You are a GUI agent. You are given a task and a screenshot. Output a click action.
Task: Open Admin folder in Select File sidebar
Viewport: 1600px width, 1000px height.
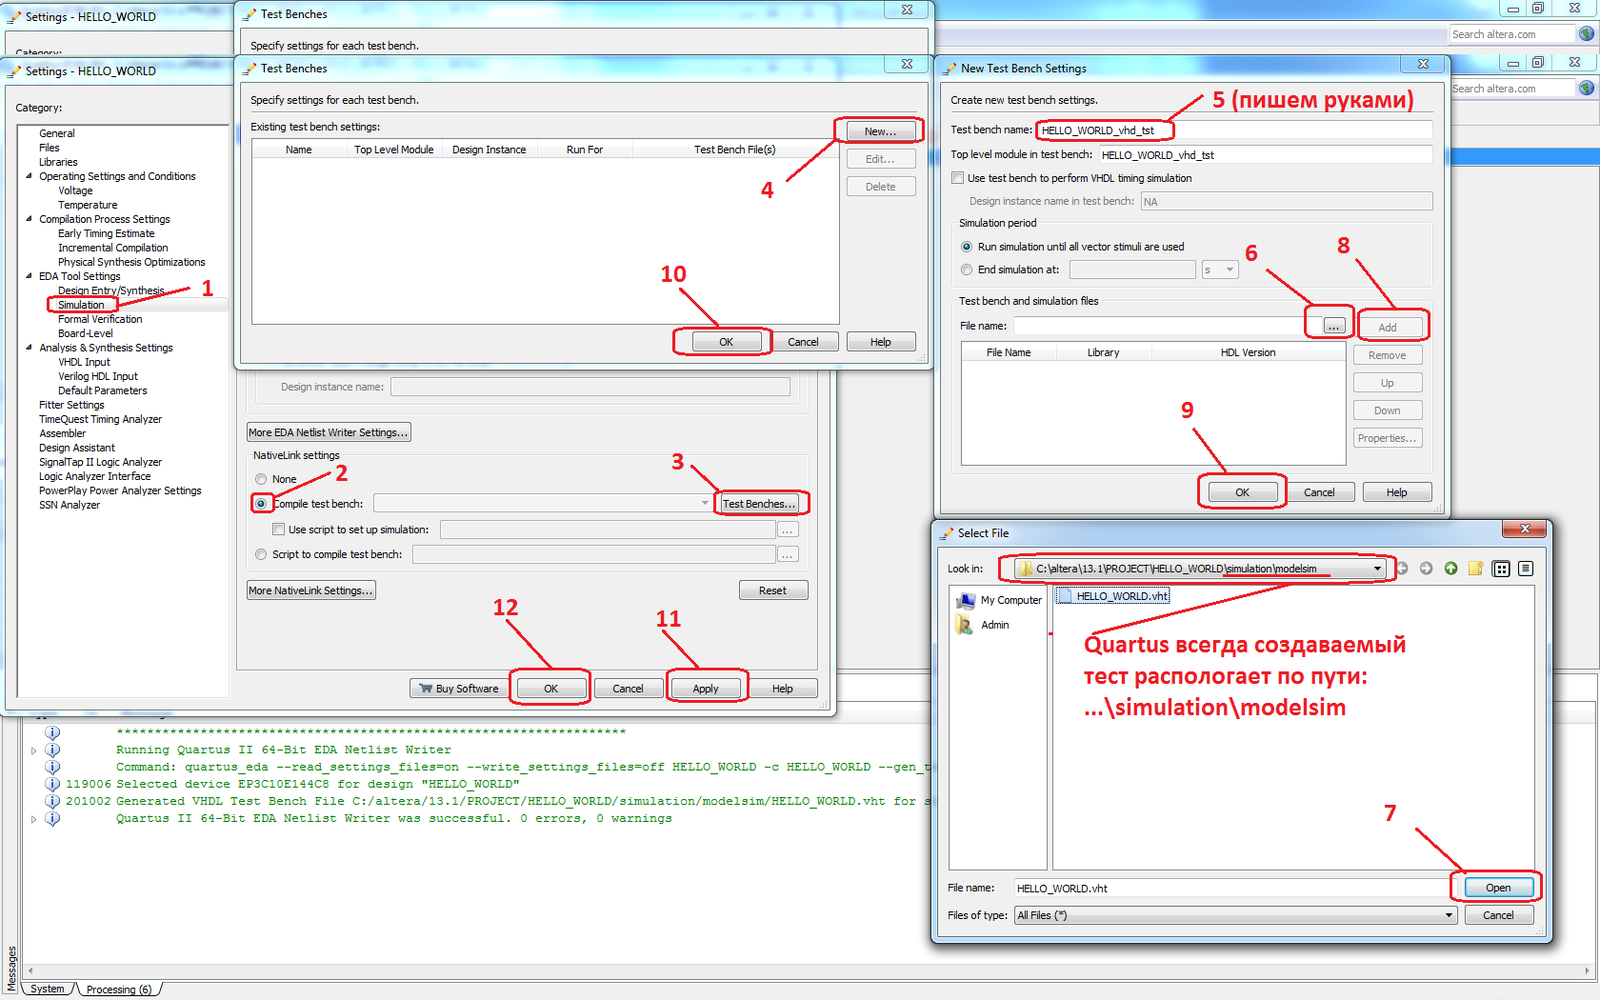983,625
